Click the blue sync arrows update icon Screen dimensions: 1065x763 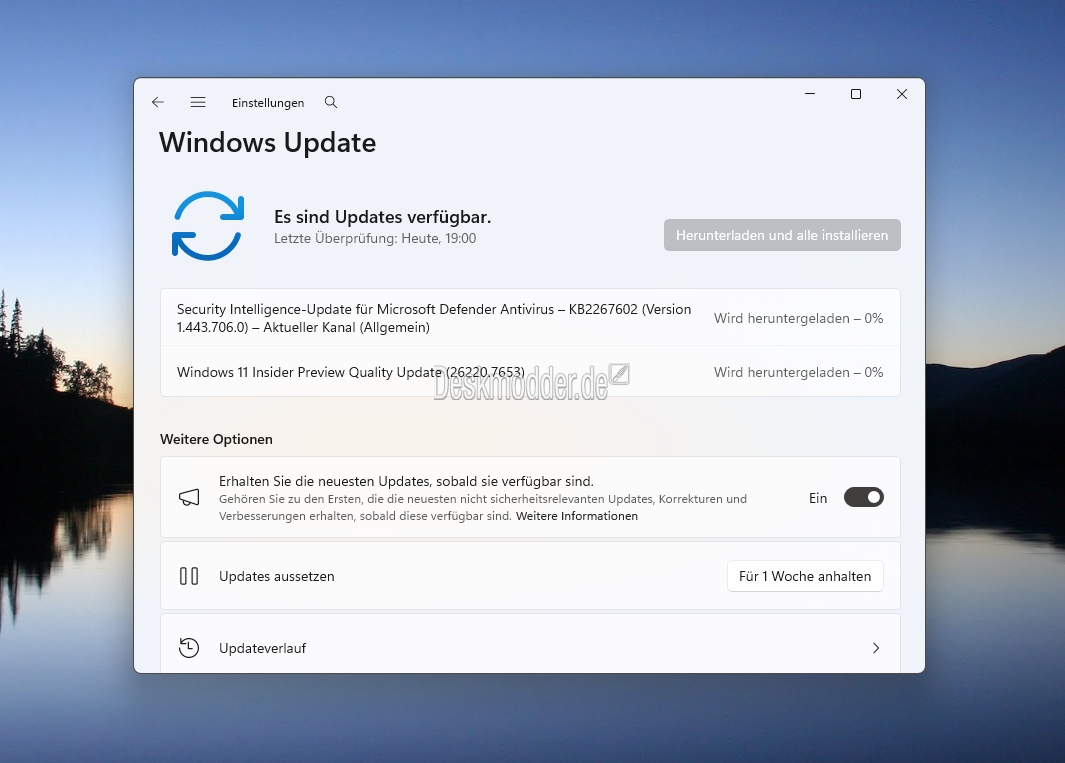click(208, 226)
